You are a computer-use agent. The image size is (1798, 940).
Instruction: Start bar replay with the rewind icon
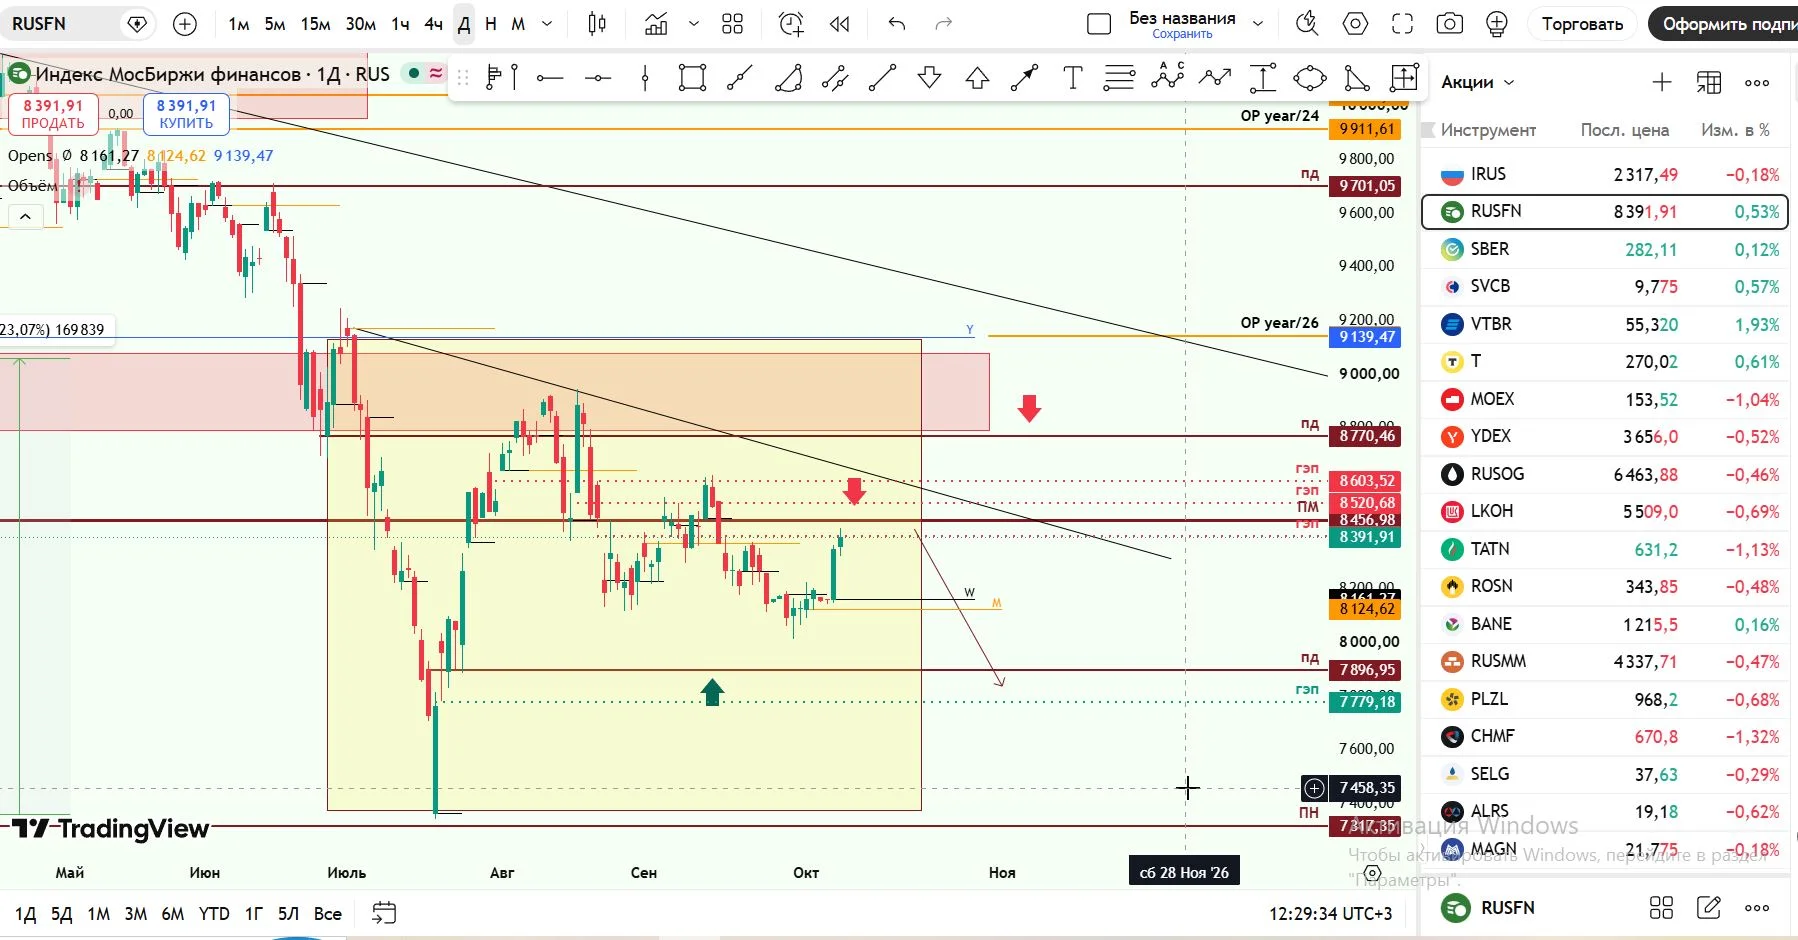tap(840, 24)
